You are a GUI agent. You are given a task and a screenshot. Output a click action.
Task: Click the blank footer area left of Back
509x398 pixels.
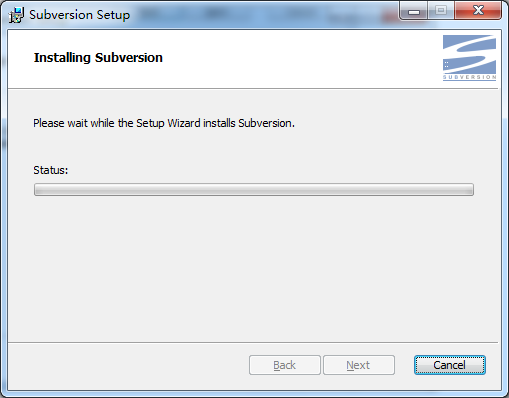[128, 366]
